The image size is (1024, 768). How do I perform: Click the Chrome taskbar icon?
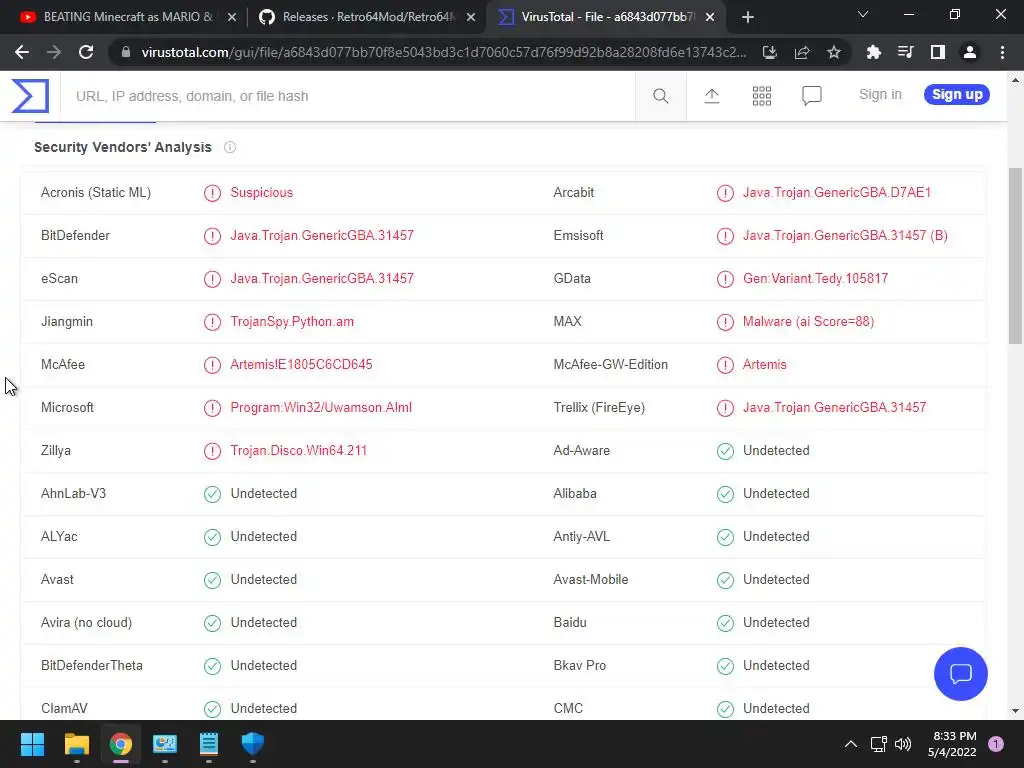pyautogui.click(x=121, y=744)
